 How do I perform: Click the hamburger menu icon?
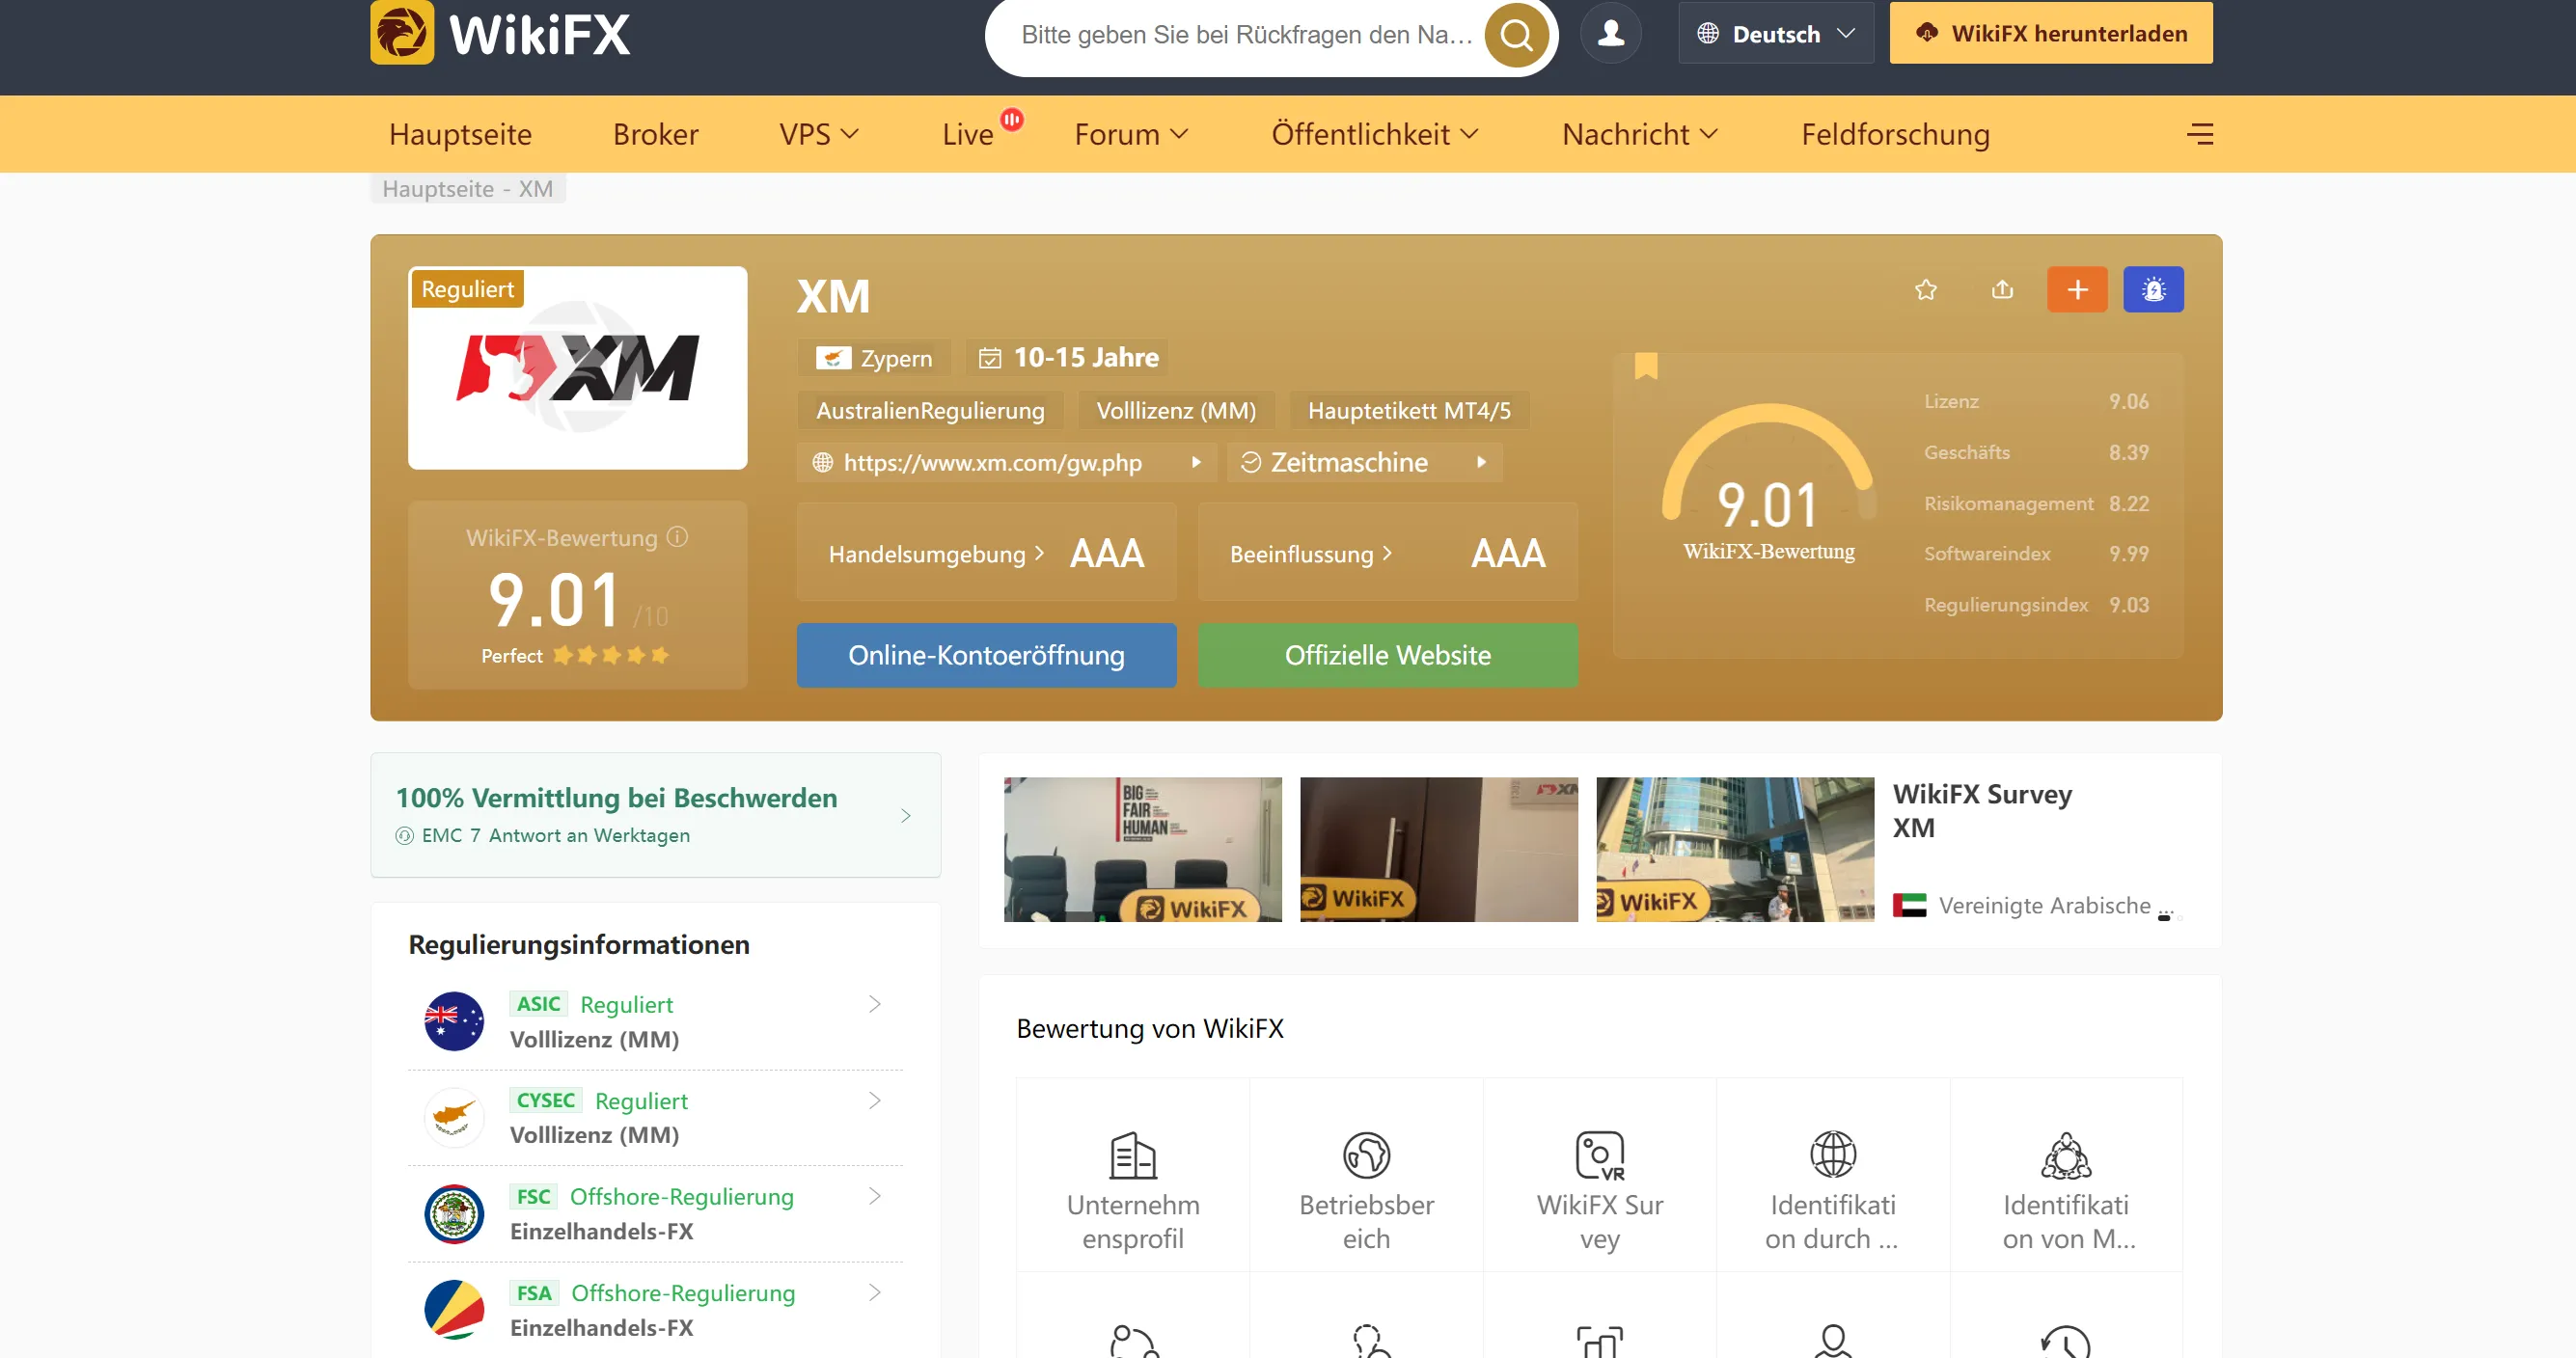click(x=2200, y=134)
